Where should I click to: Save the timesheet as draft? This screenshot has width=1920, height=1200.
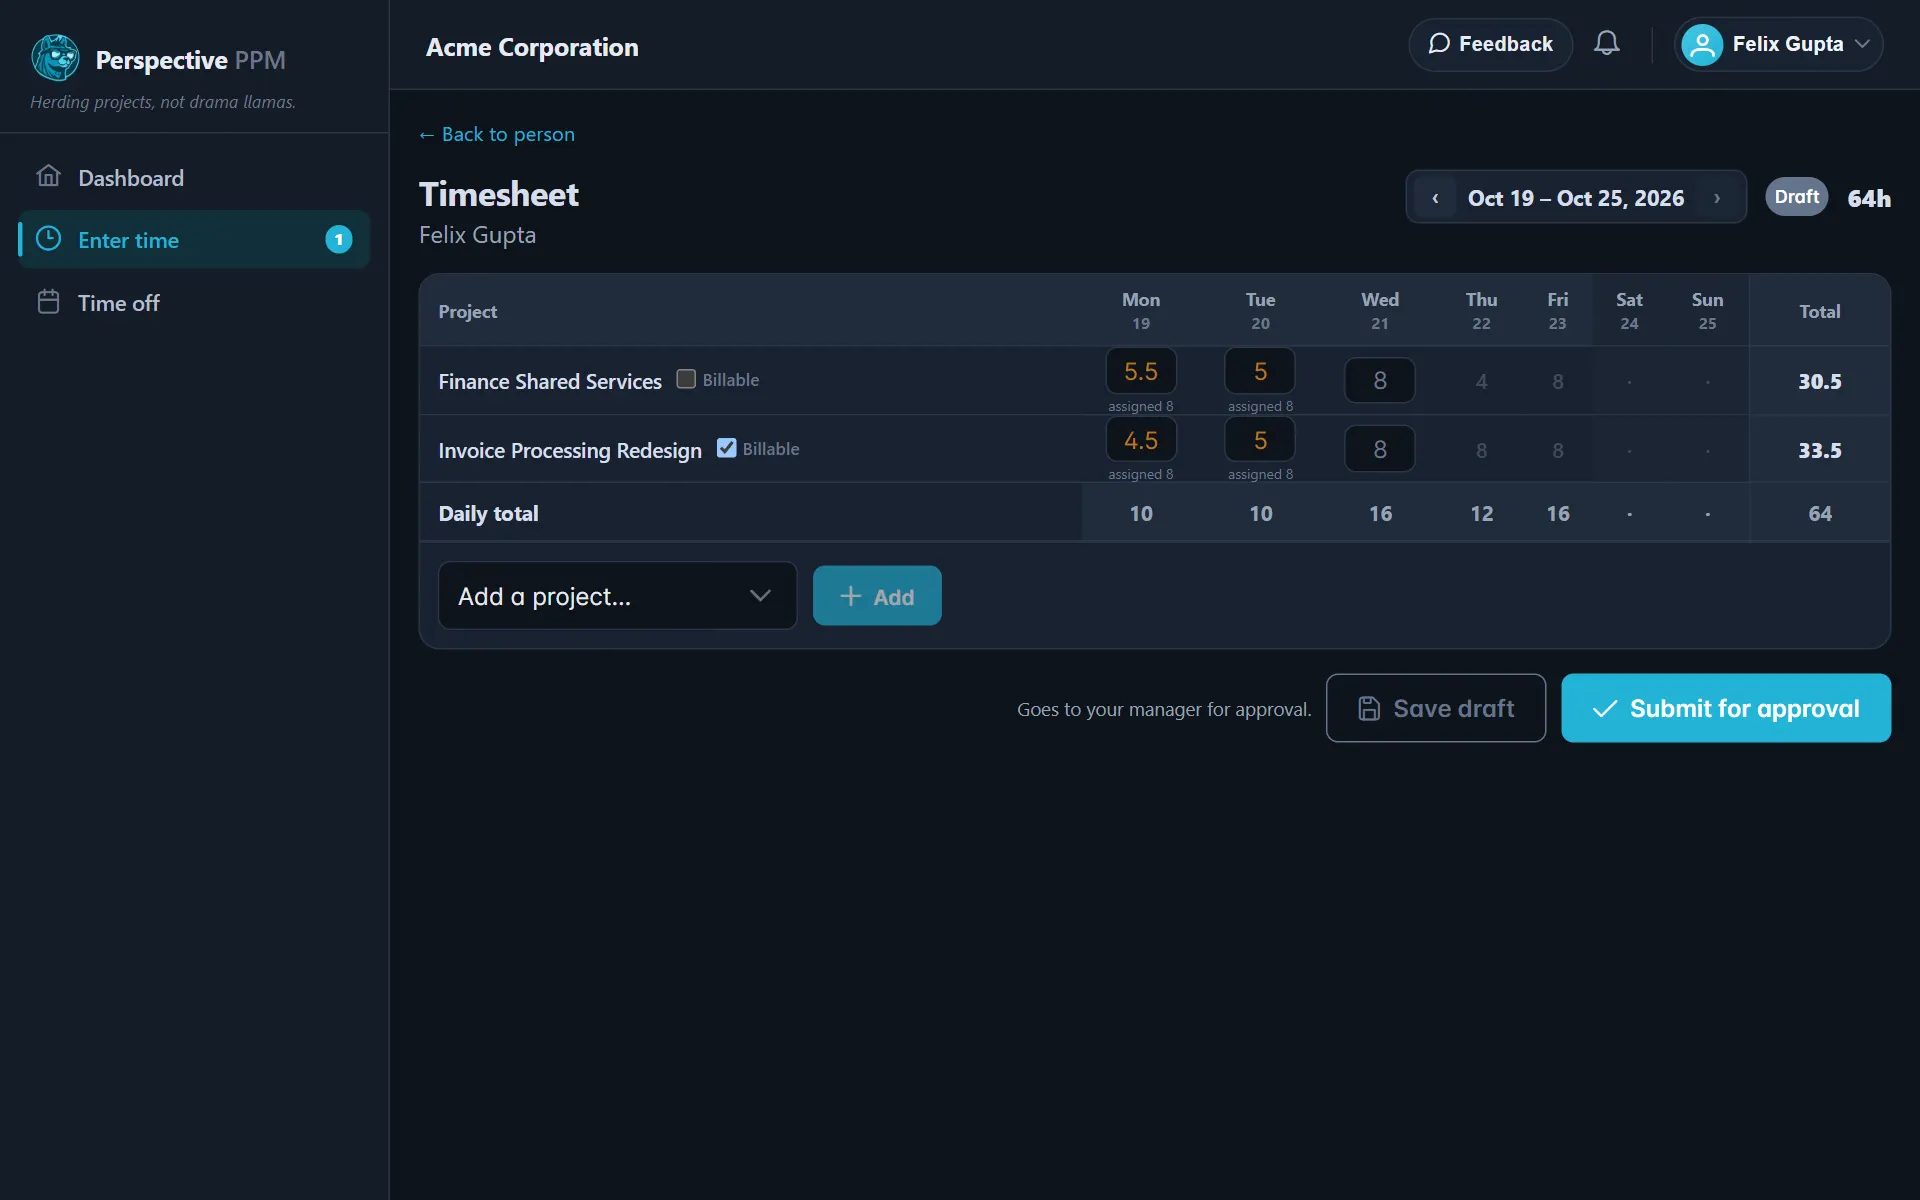point(1435,708)
